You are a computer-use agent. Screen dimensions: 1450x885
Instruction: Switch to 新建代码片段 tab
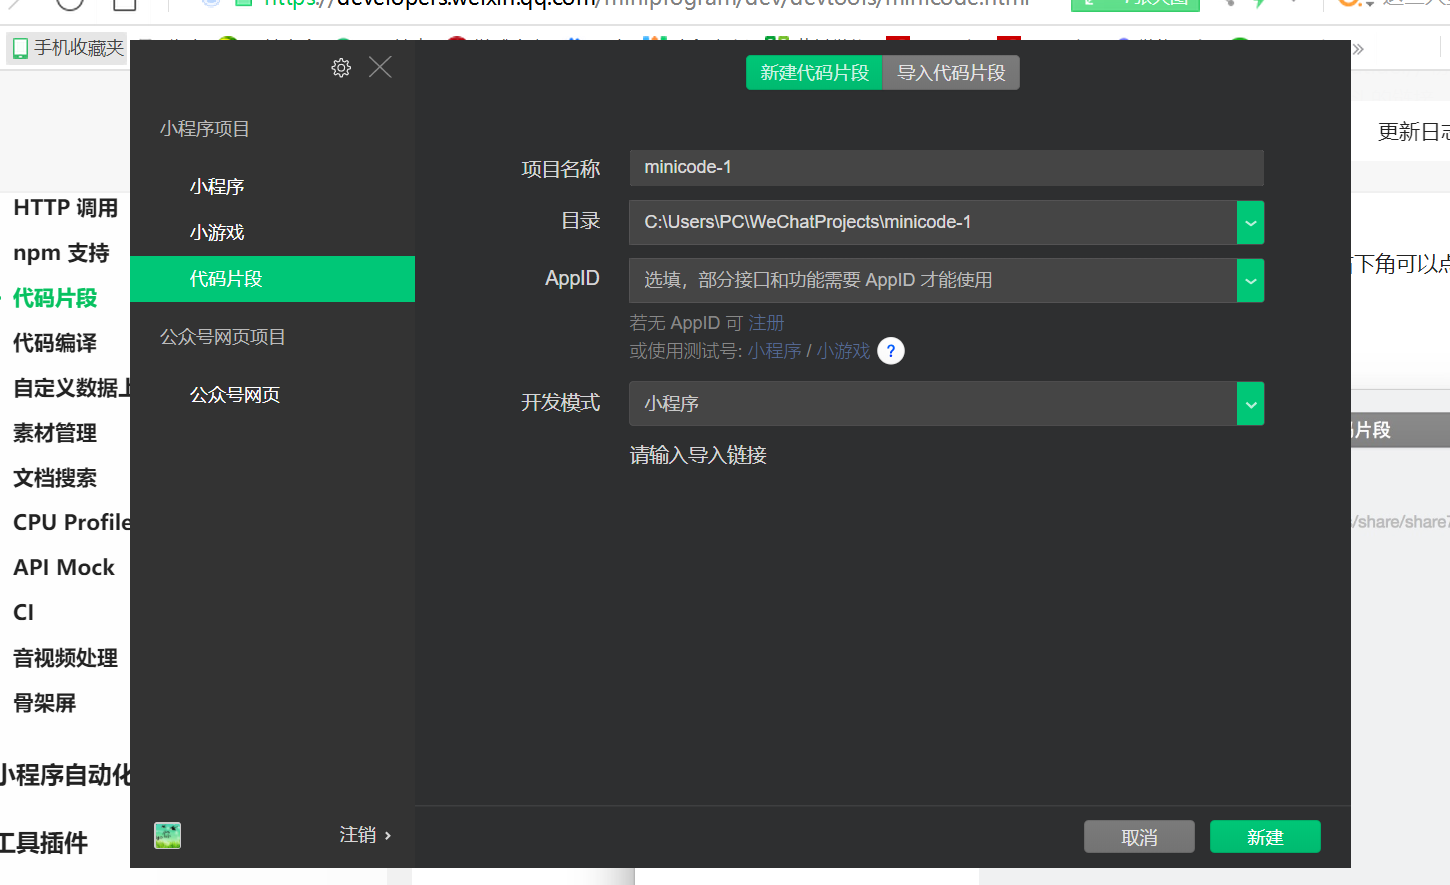(815, 73)
